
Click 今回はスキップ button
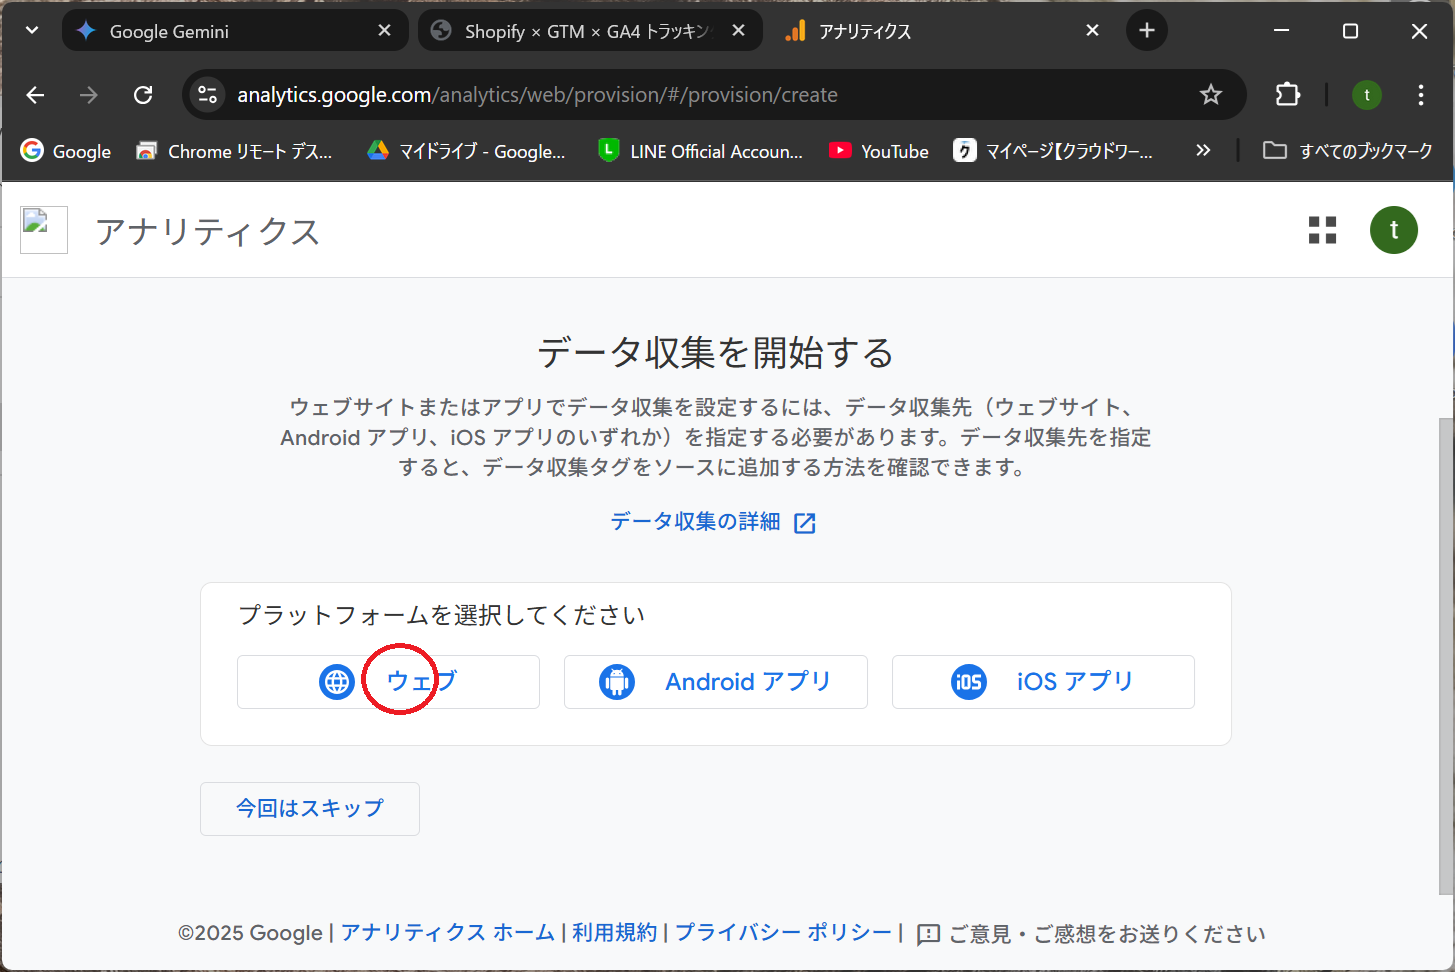[x=310, y=809]
